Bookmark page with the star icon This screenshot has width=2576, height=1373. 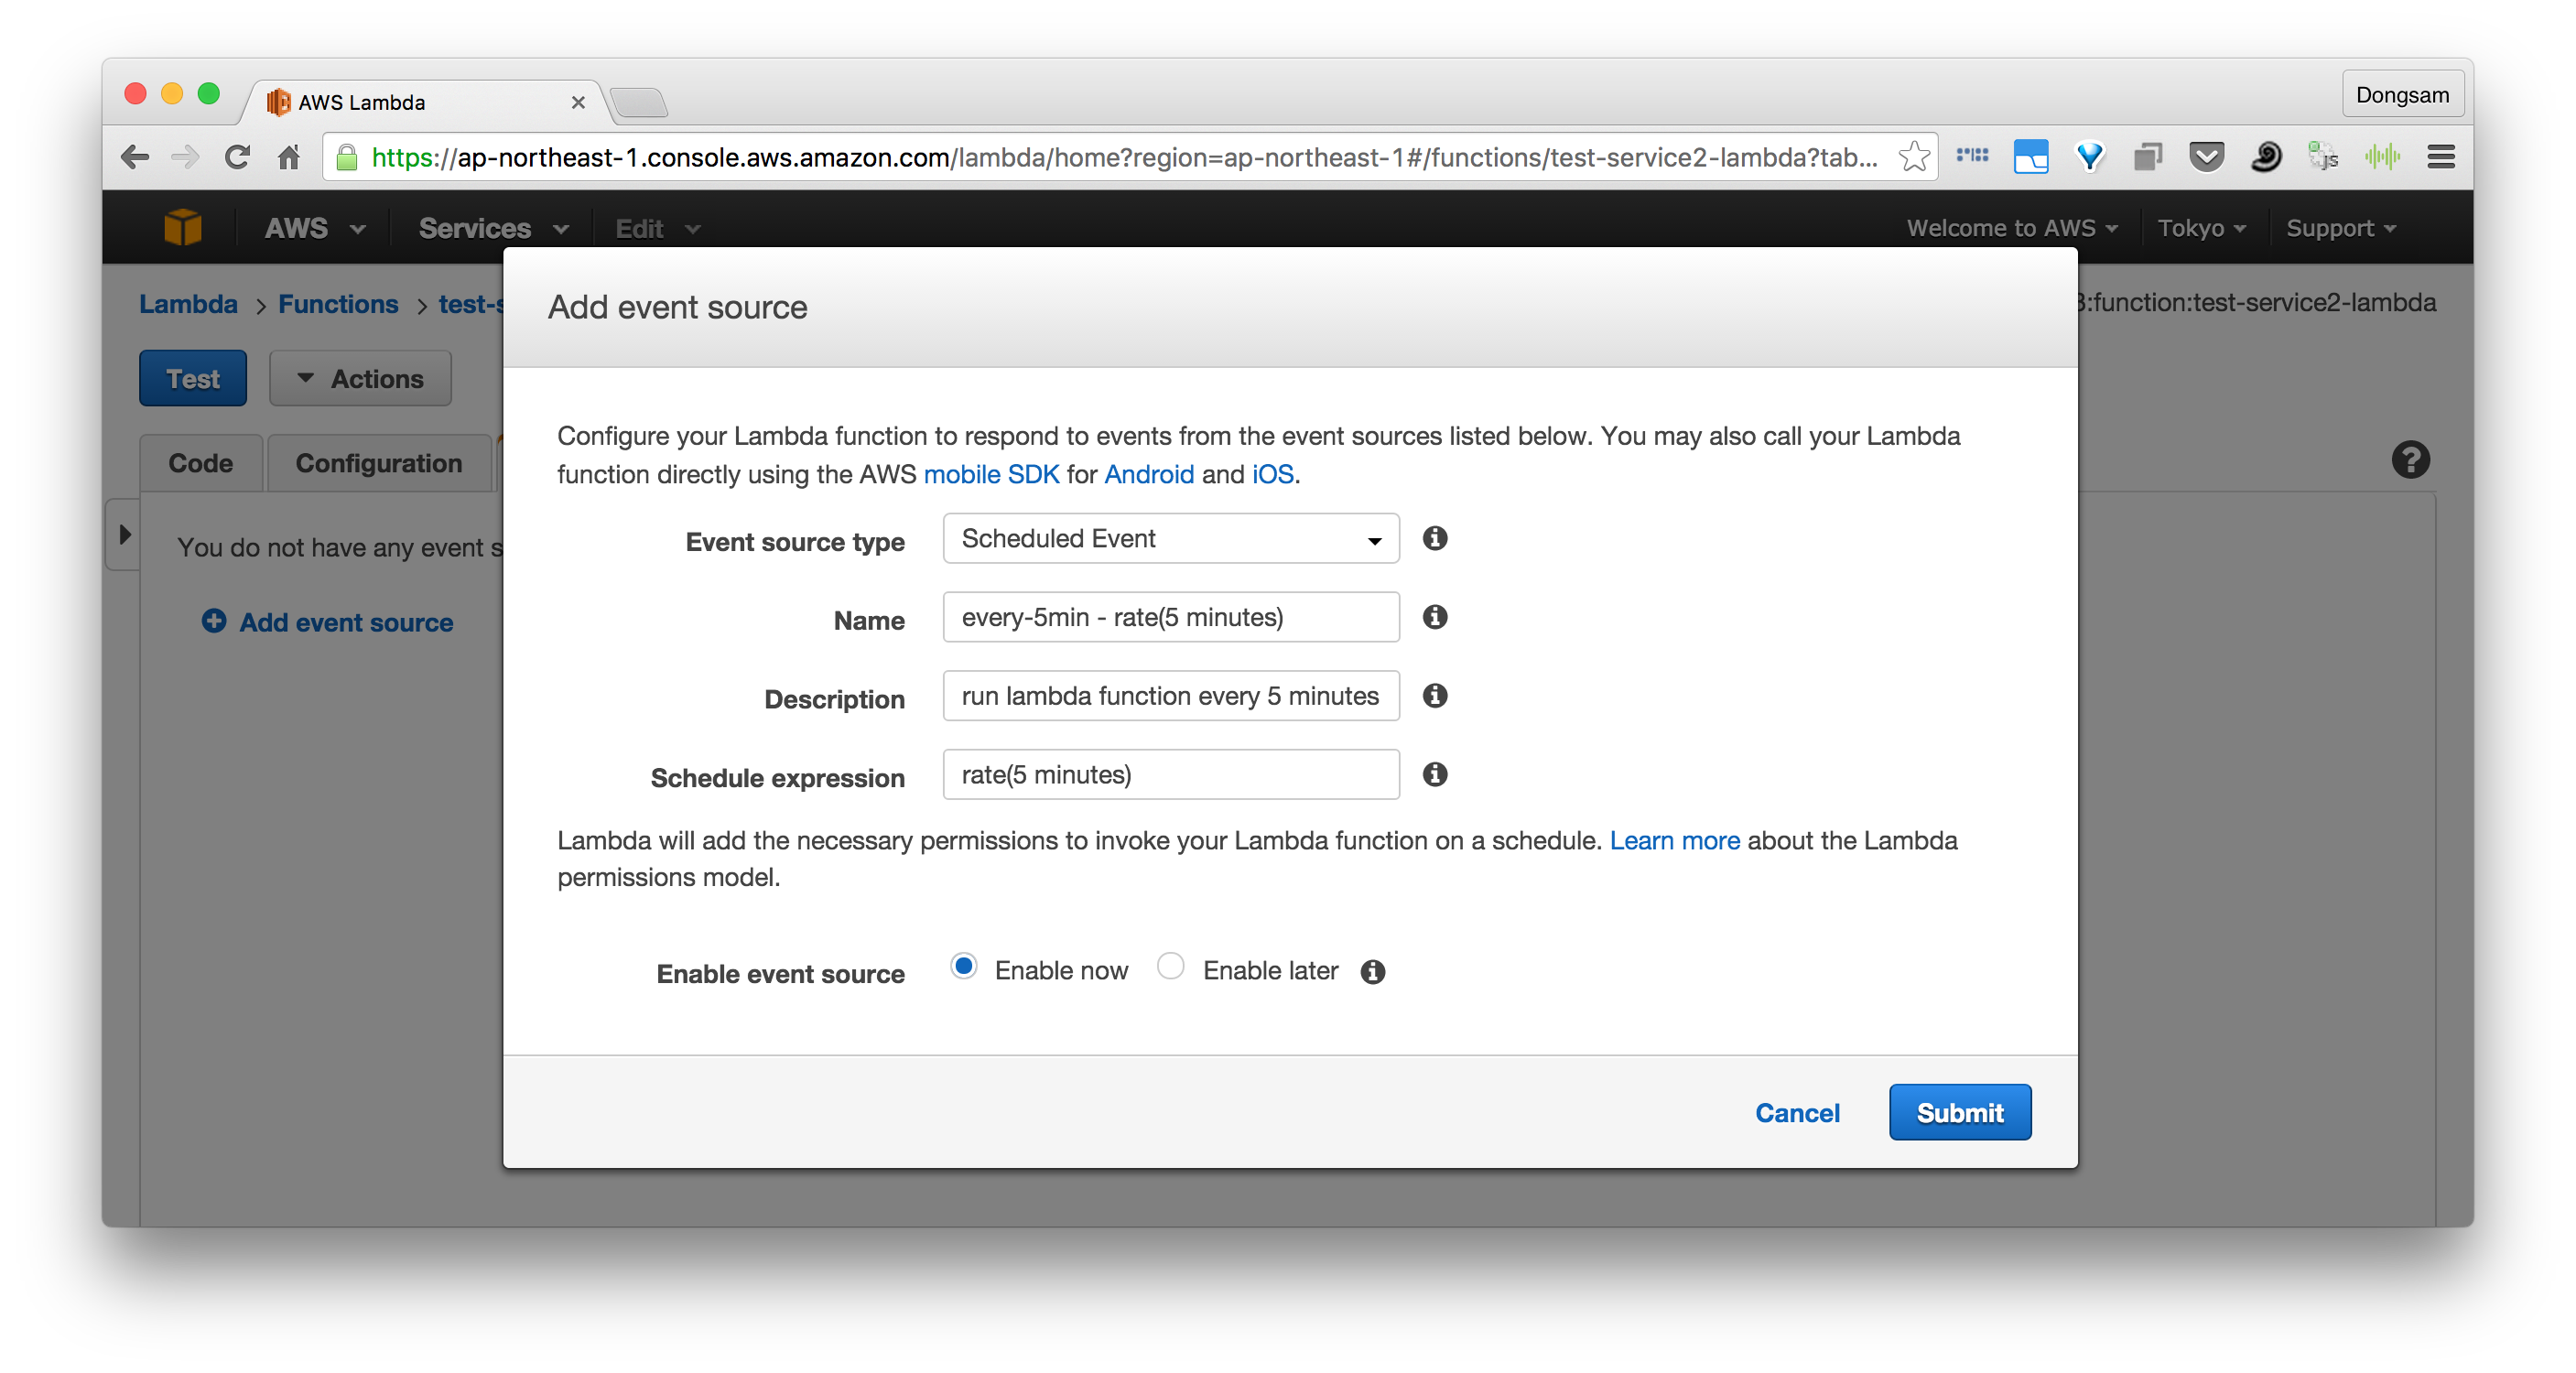click(x=1913, y=157)
